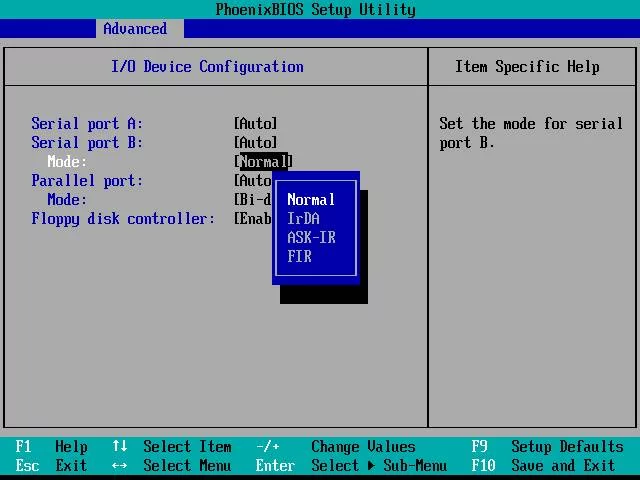
Task: Open the parallel Mode [Bi-d value
Action: tap(253, 200)
